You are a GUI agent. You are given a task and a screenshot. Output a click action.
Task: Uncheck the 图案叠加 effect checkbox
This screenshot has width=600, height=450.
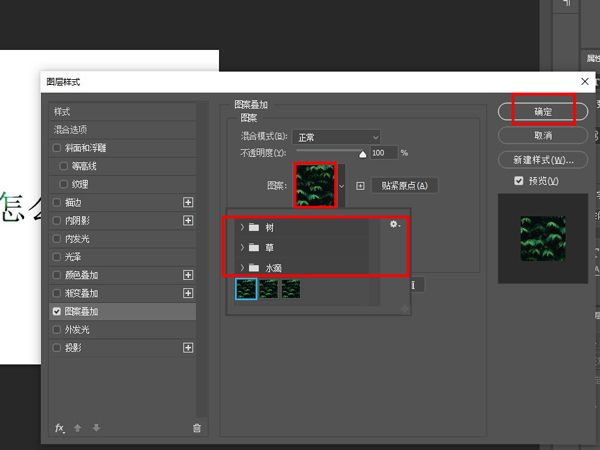click(57, 311)
